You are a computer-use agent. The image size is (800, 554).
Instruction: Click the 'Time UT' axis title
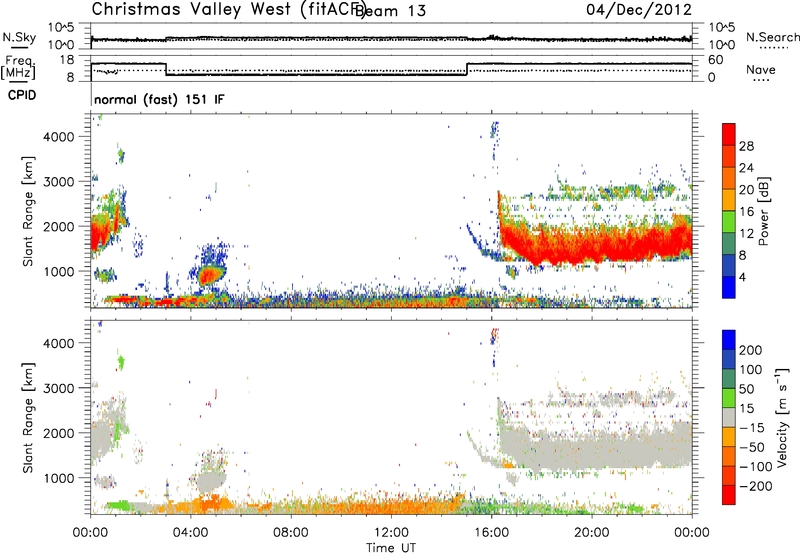[x=391, y=548]
